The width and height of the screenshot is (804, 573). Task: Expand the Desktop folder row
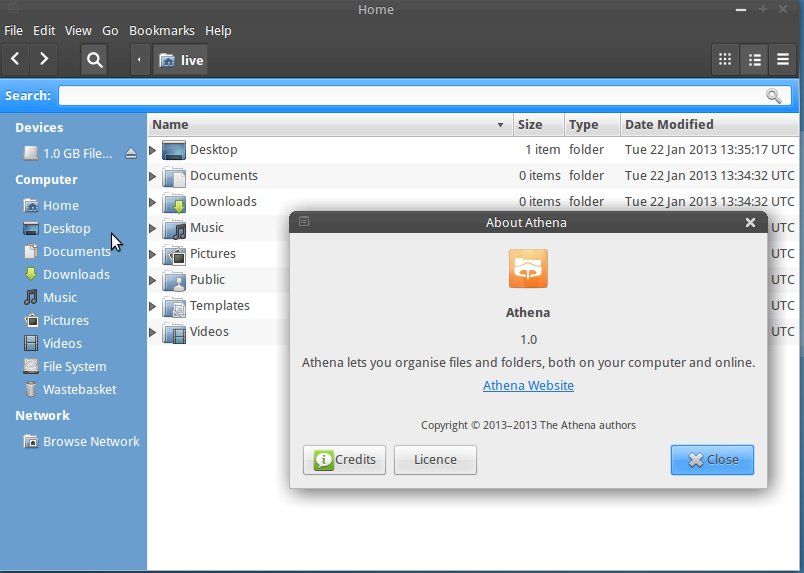(x=152, y=150)
